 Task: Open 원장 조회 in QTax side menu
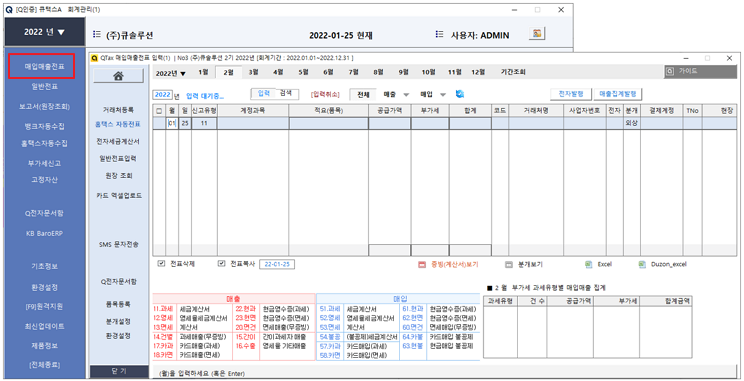[x=118, y=176]
